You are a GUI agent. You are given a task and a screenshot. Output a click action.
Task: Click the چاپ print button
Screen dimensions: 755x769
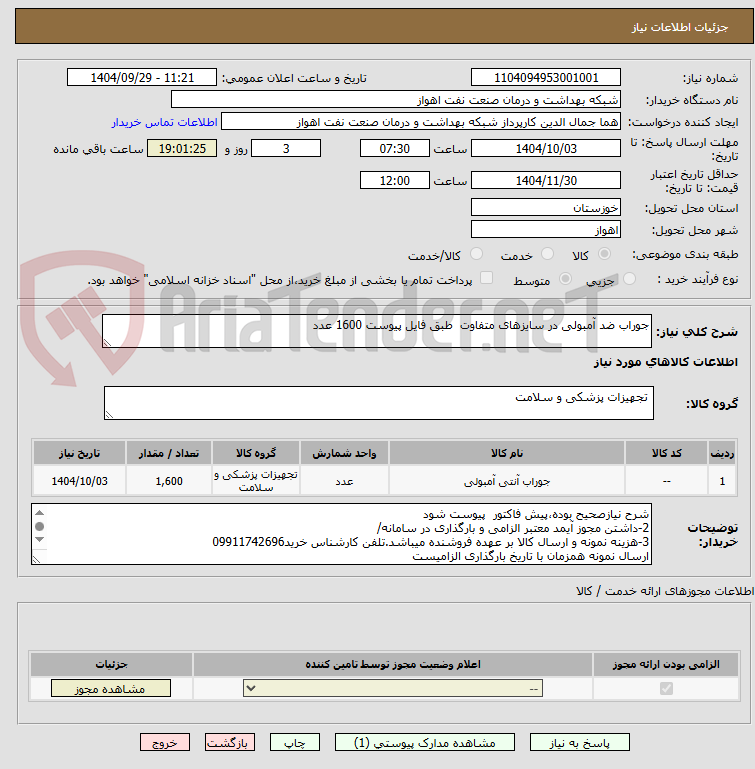pos(295,743)
